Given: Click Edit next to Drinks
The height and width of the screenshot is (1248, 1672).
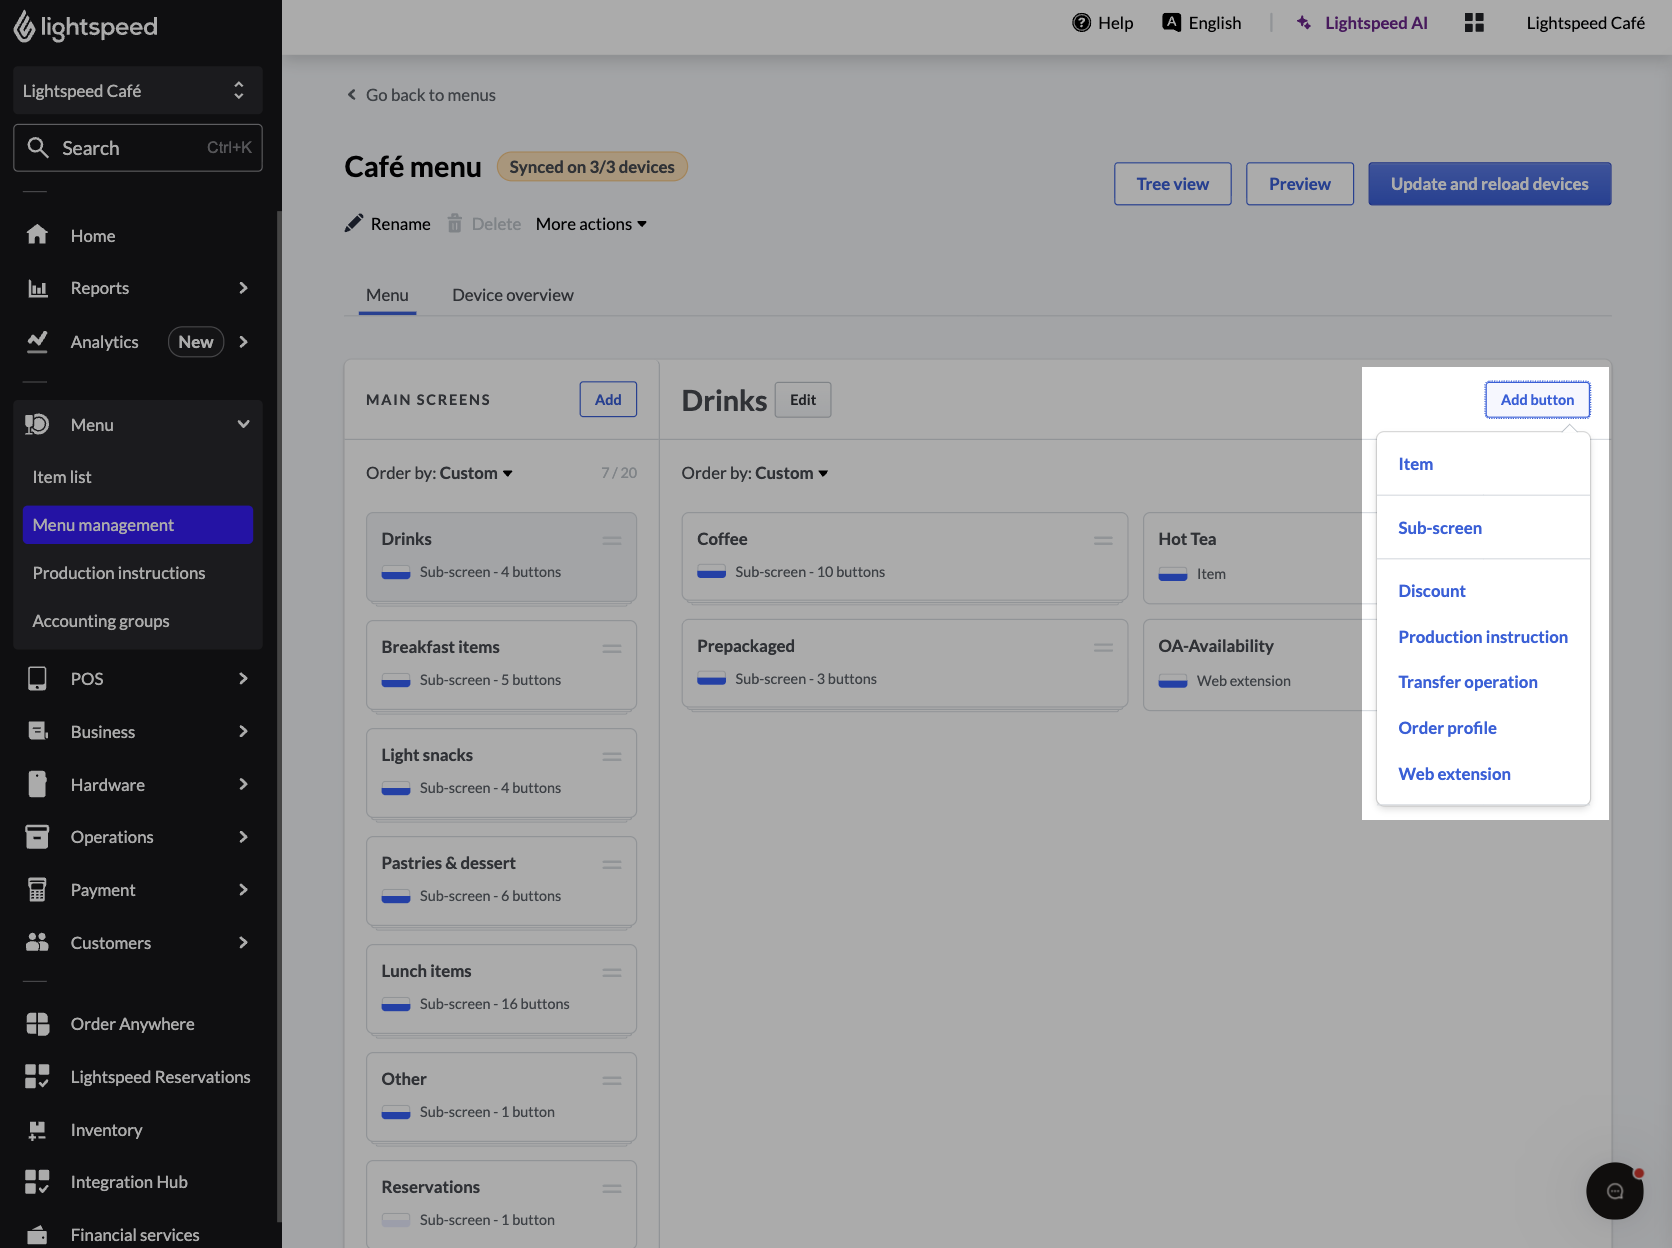Looking at the screenshot, I should [803, 400].
